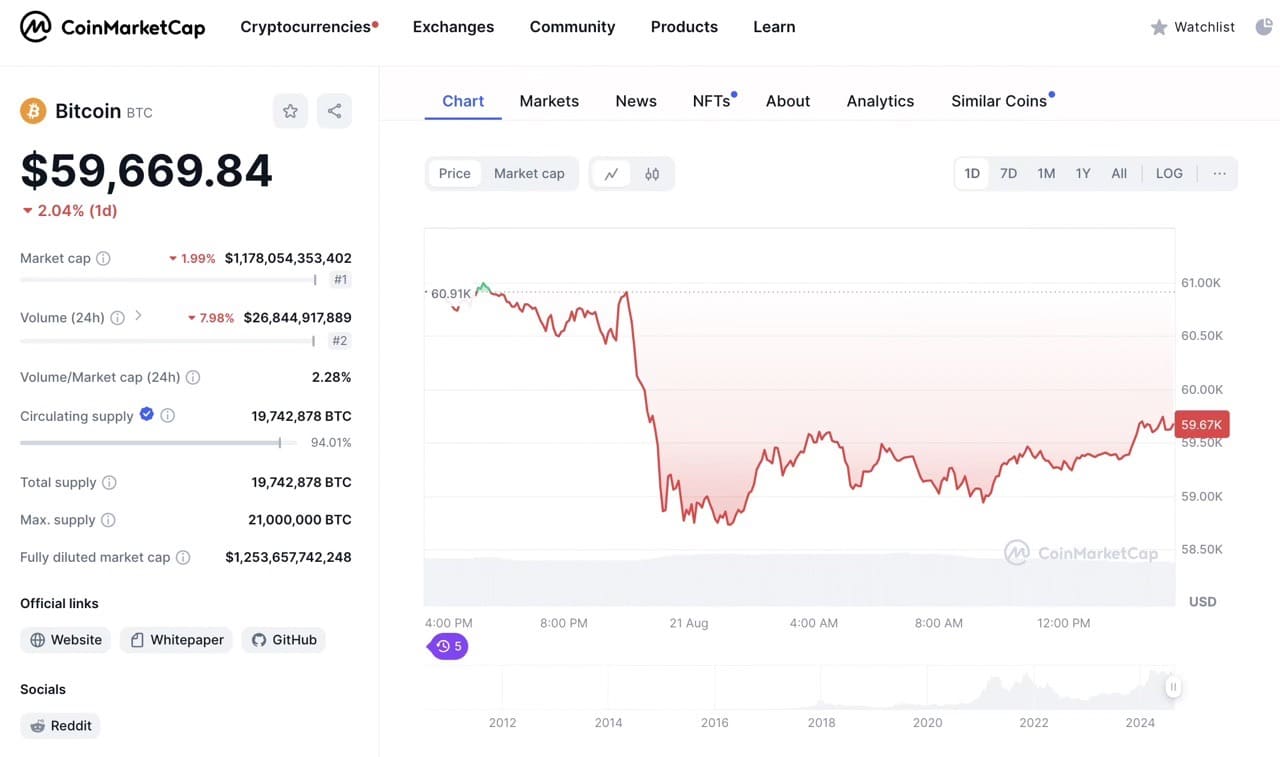Click the purple price alerts badge

(x=447, y=646)
